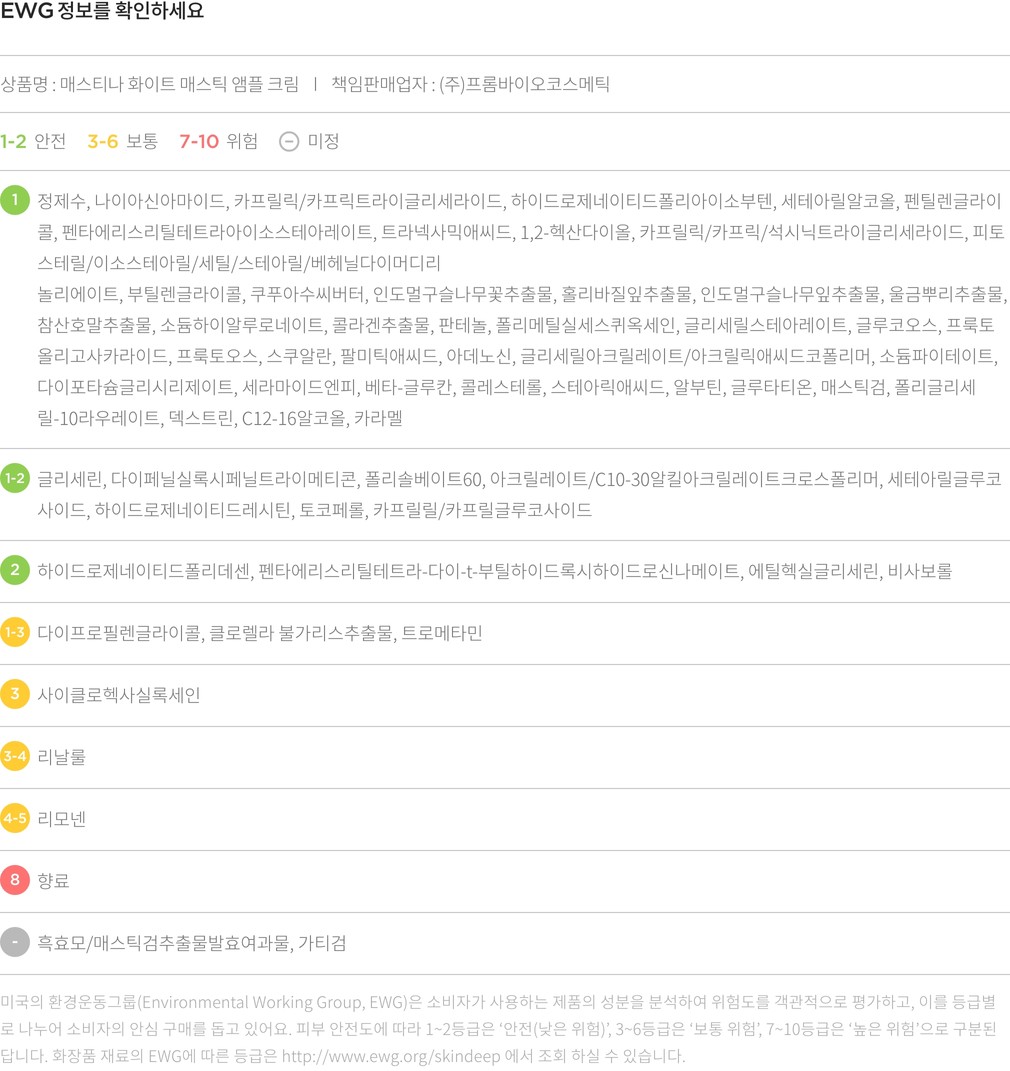Click the 사이클로헥사실록세인 ingredient
Image resolution: width=1010 pixels, height=1071 pixels.
coord(118,695)
